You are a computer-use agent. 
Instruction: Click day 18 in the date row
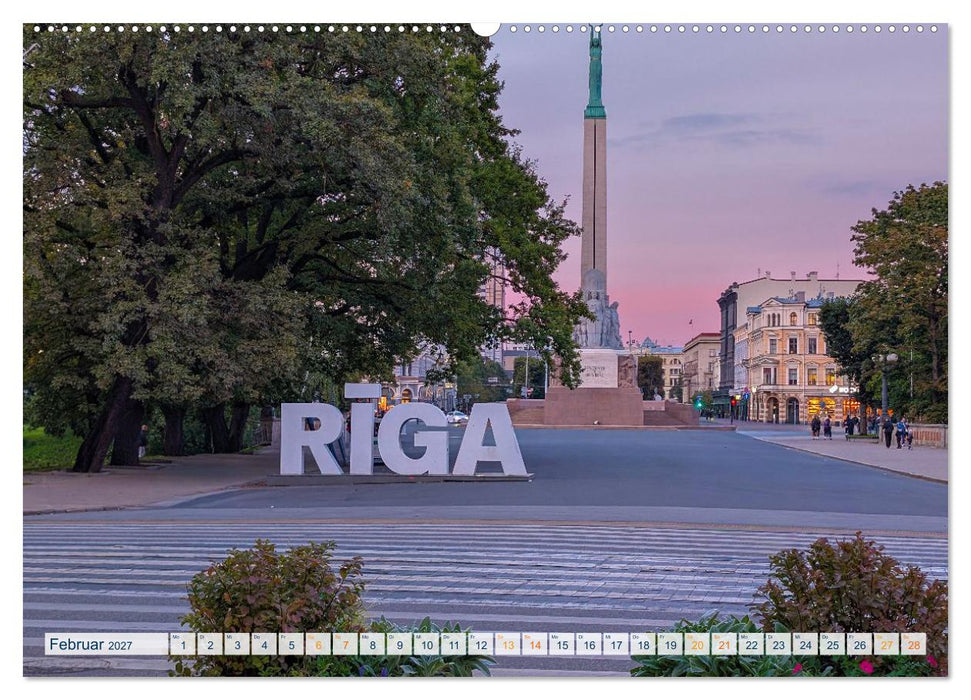(x=643, y=644)
